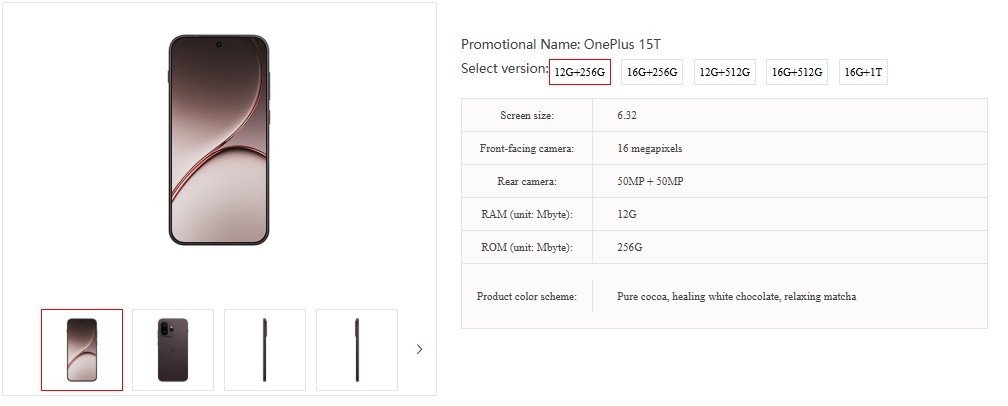Click the Promotional Name OnePlus 15T text
Viewport: 1008px width, 406px height.
(560, 44)
